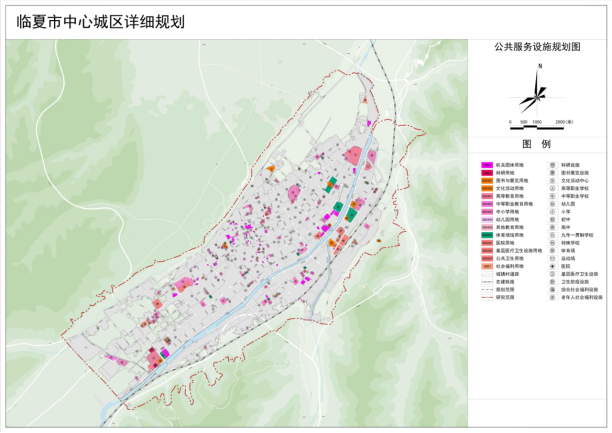Click the 文化活动中心 legend icon
This screenshot has height=433, width=612.
point(552,180)
